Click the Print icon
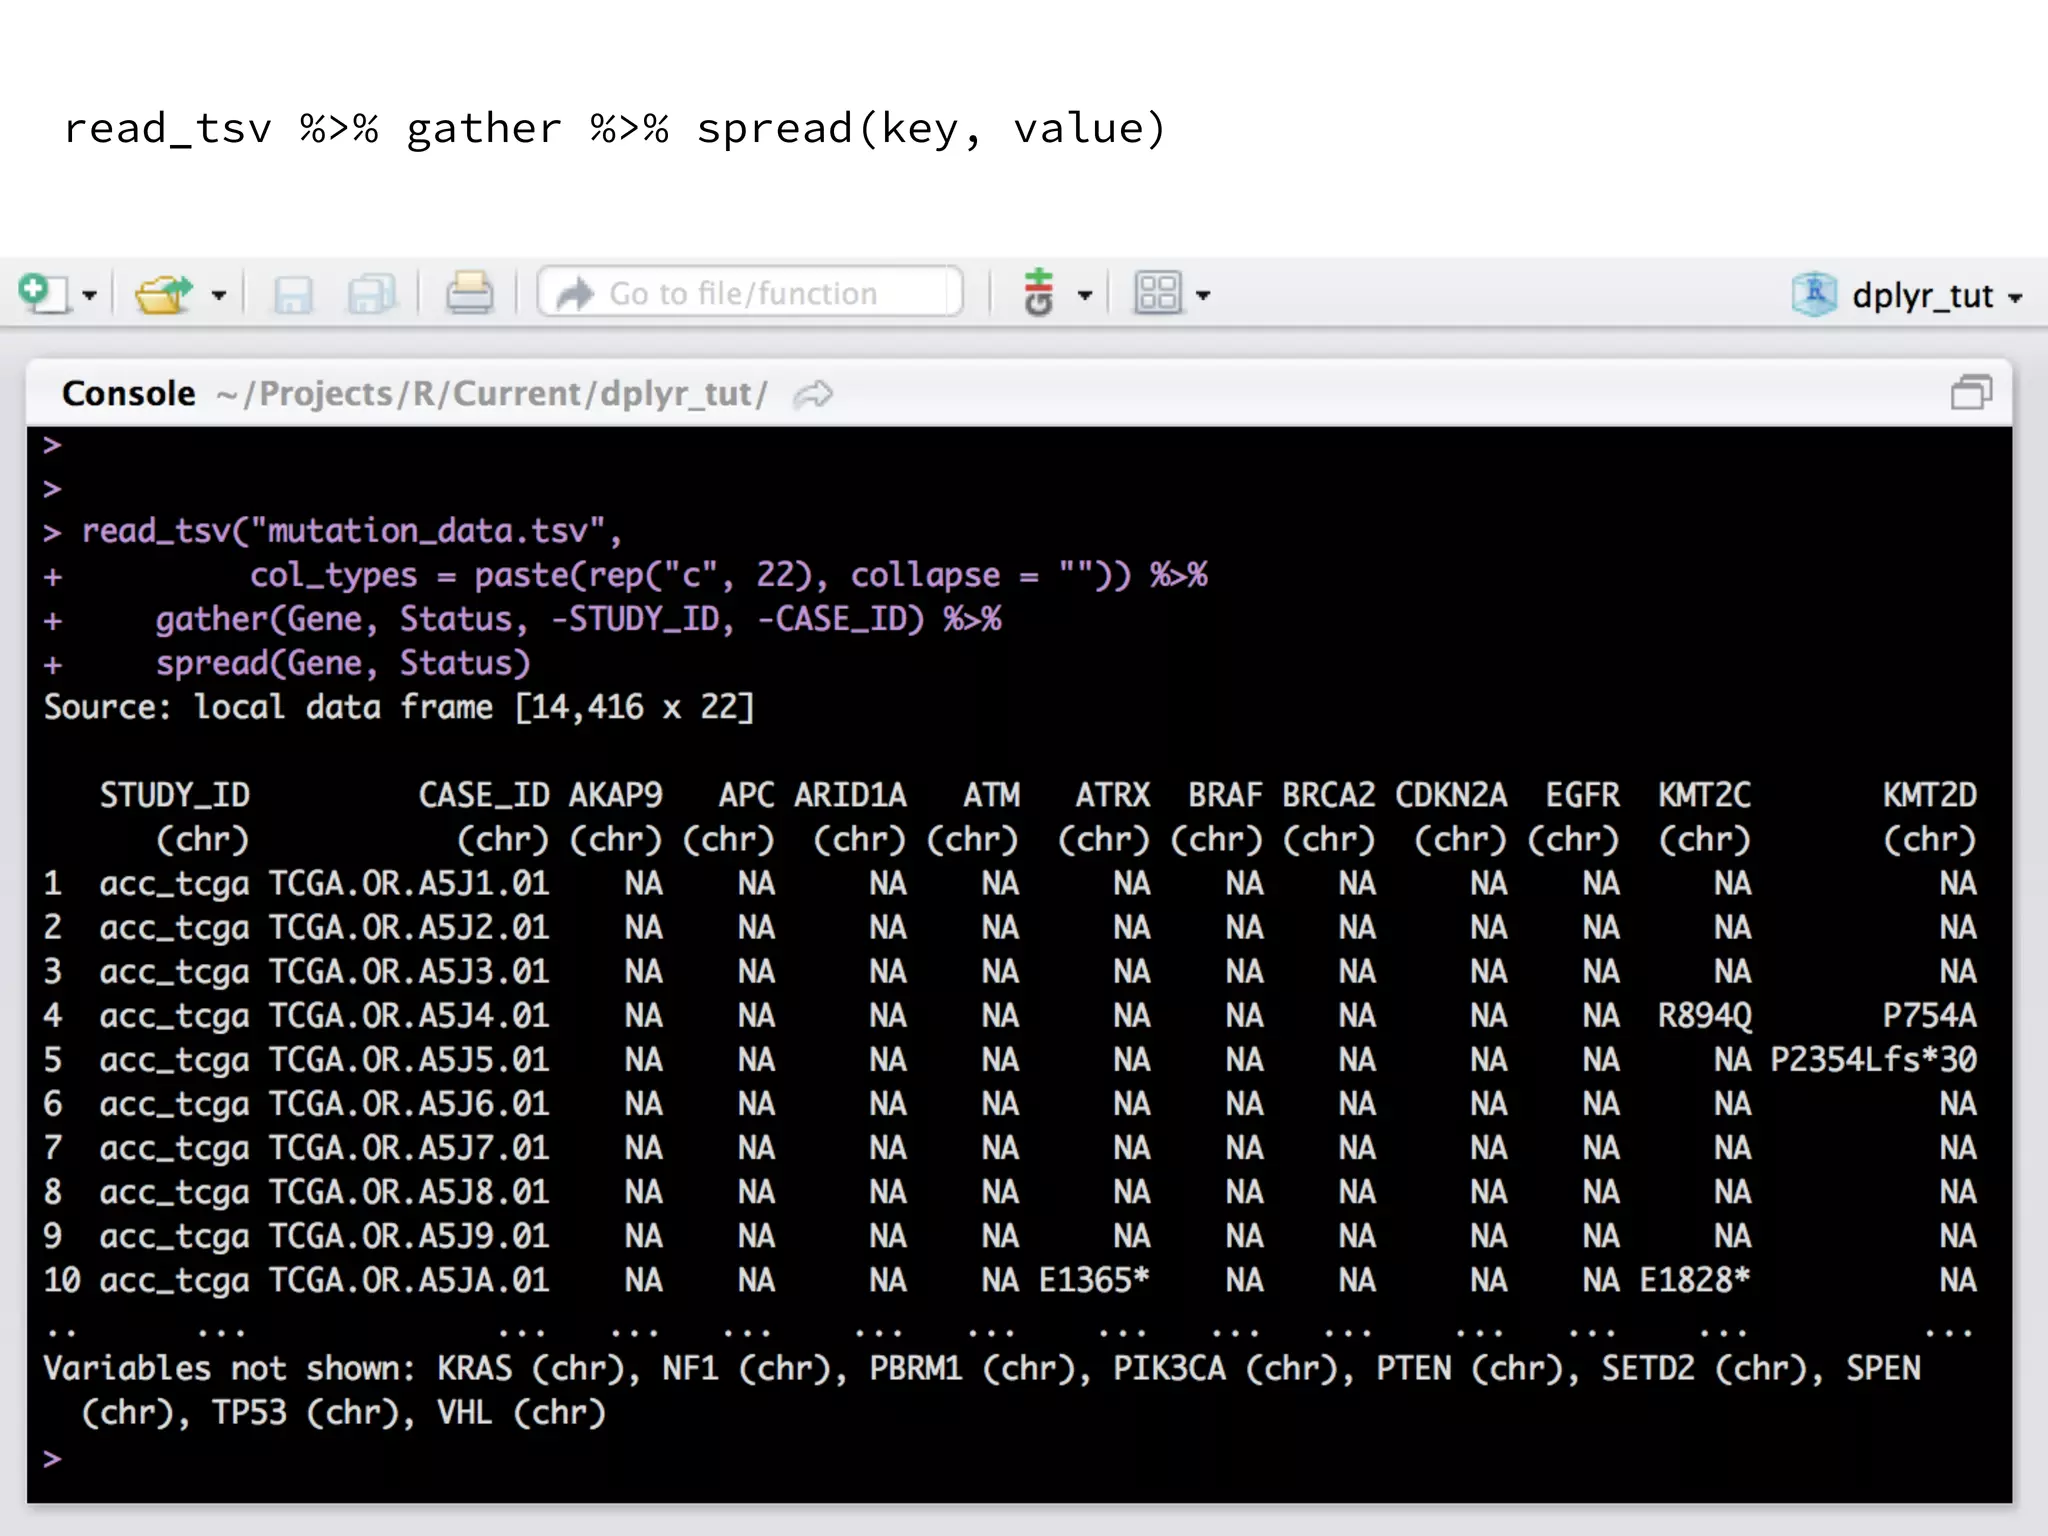 [469, 293]
